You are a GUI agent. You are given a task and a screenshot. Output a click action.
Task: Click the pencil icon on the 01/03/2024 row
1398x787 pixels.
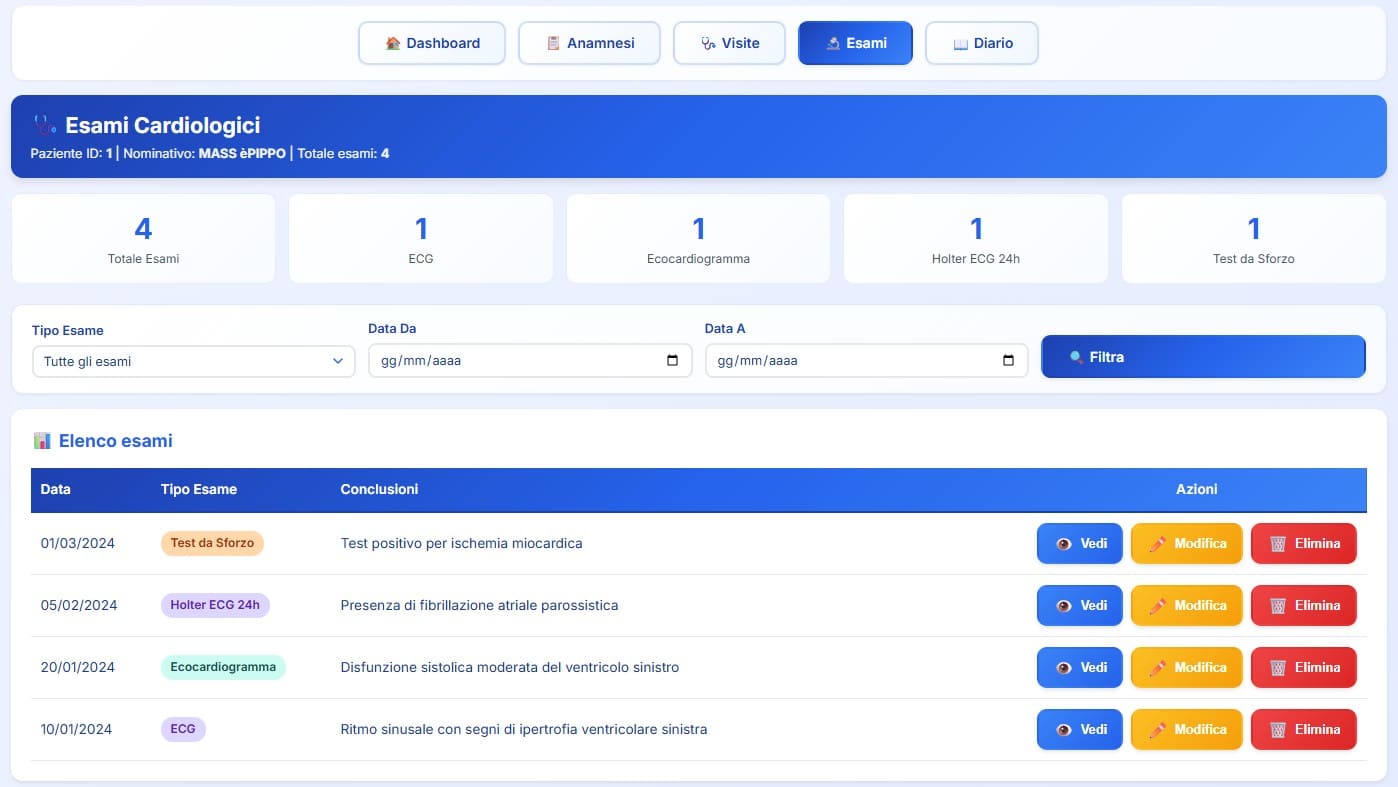1158,544
